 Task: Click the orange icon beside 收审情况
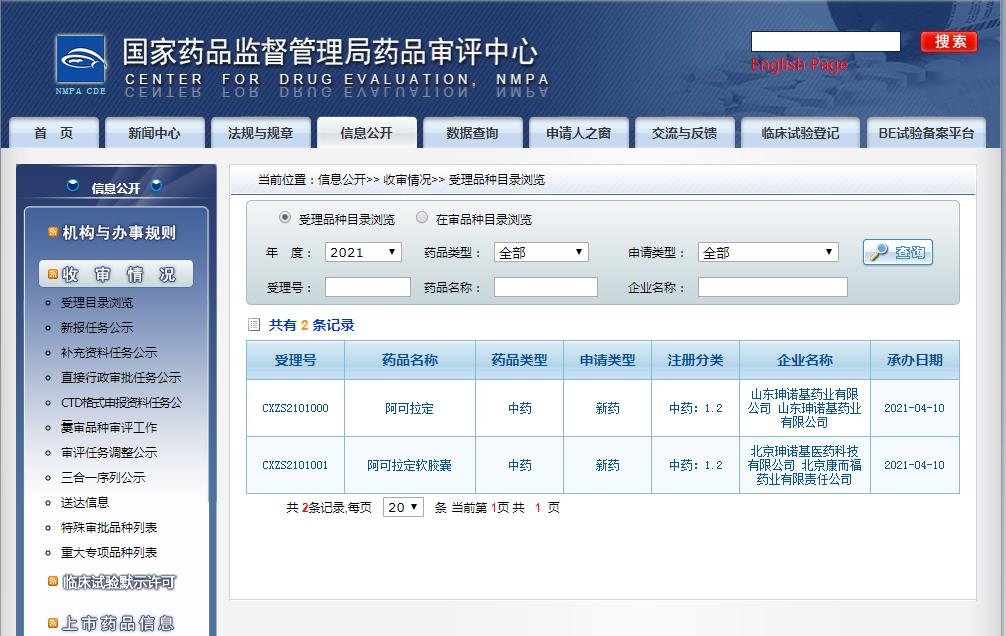click(x=53, y=275)
